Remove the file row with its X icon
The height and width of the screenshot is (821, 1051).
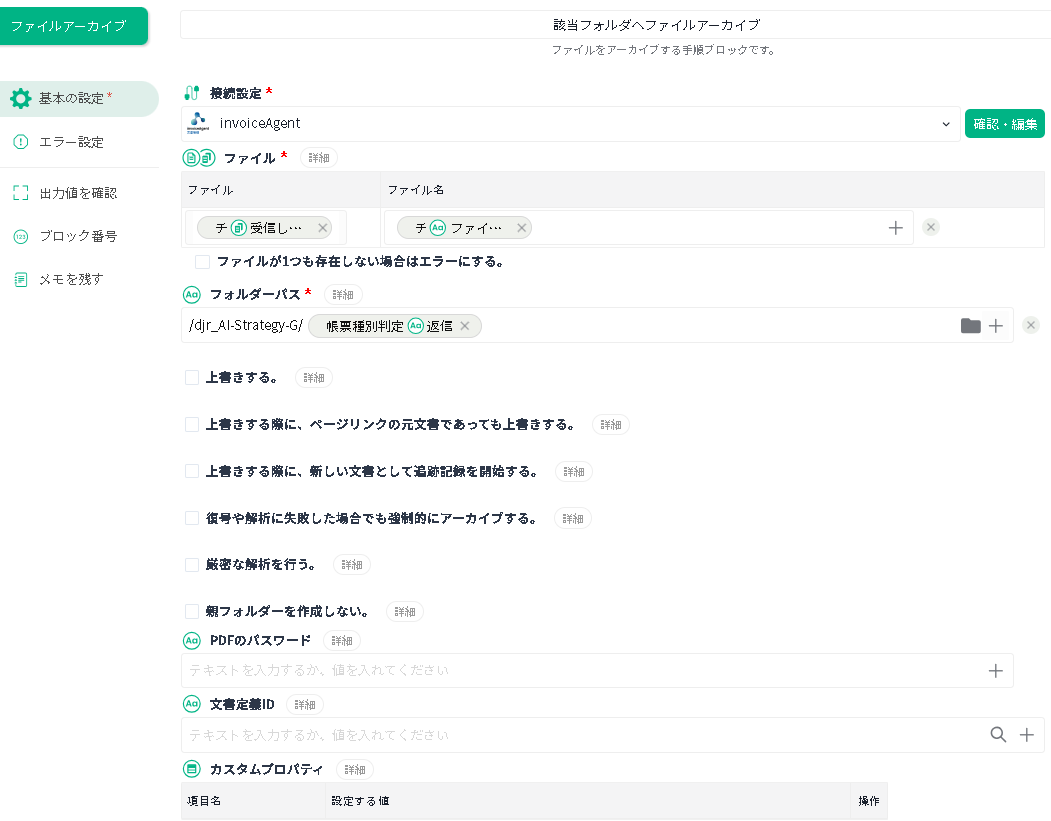931,228
